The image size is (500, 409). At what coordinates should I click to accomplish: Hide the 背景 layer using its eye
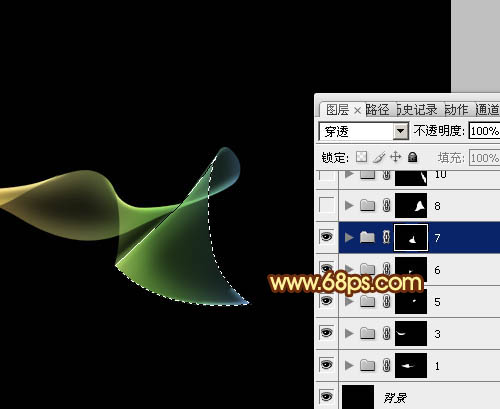click(327, 396)
